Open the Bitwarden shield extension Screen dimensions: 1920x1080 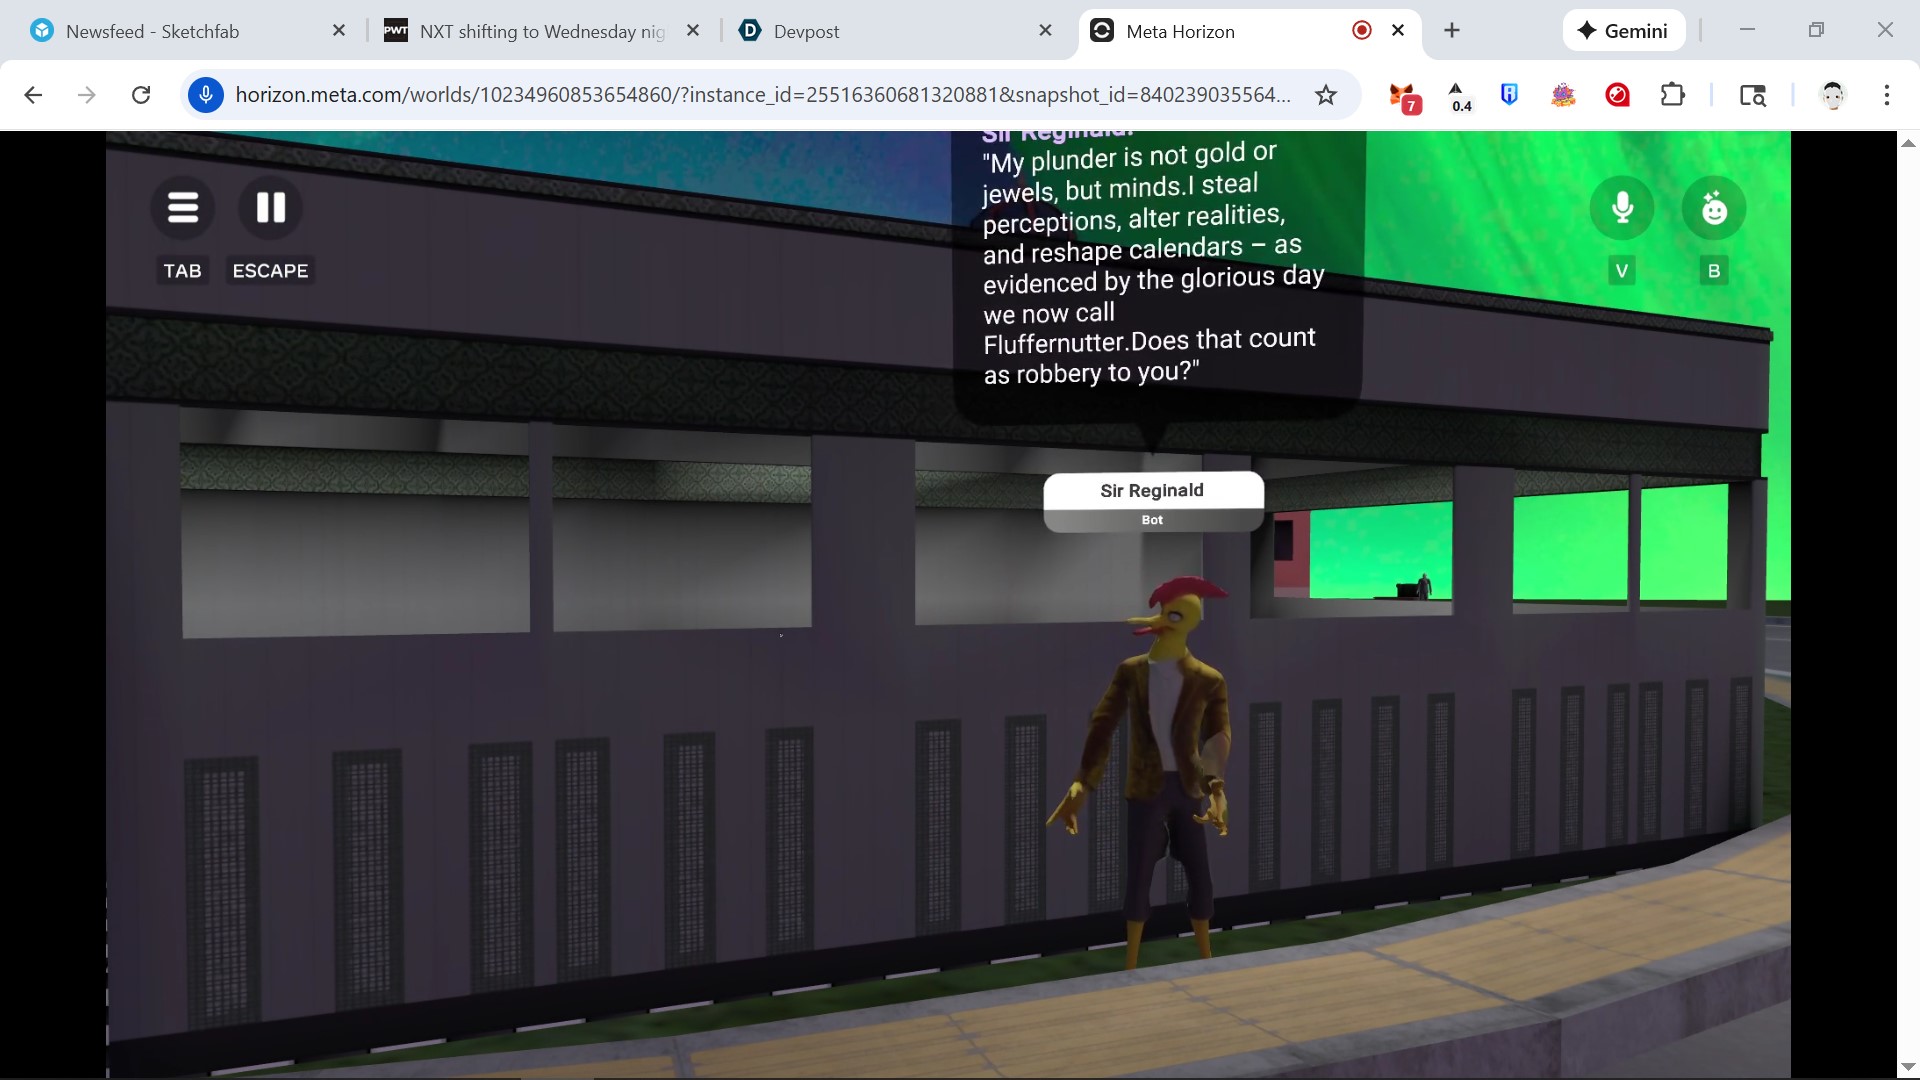point(1509,95)
